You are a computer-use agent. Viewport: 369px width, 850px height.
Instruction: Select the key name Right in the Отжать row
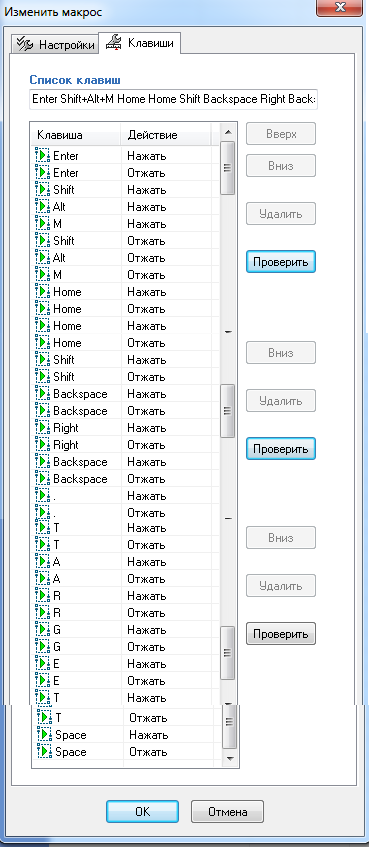[x=66, y=445]
